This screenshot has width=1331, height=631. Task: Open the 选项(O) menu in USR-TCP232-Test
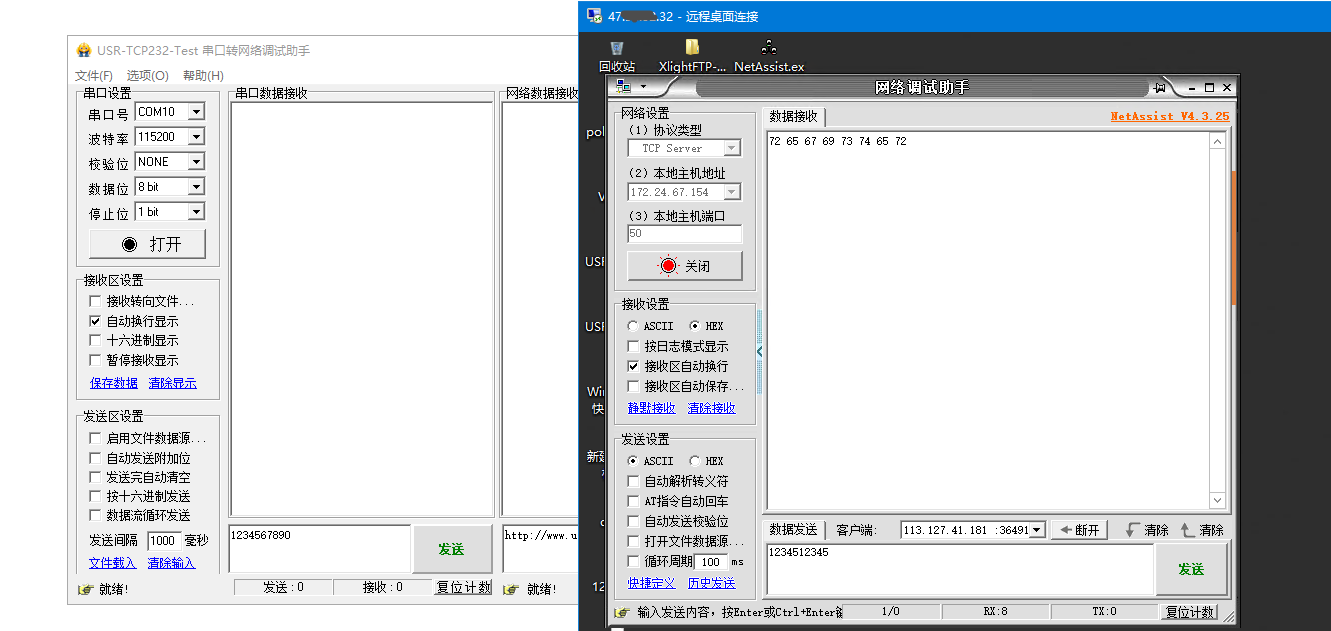click(x=147, y=76)
